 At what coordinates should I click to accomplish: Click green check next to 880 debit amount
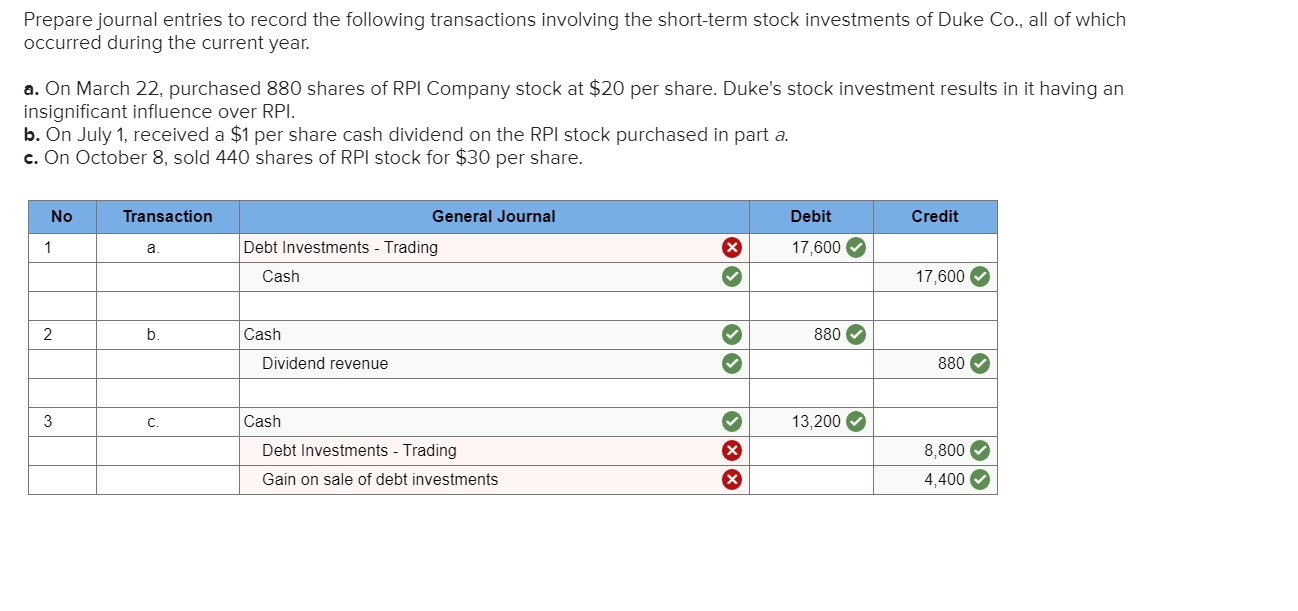[x=856, y=334]
